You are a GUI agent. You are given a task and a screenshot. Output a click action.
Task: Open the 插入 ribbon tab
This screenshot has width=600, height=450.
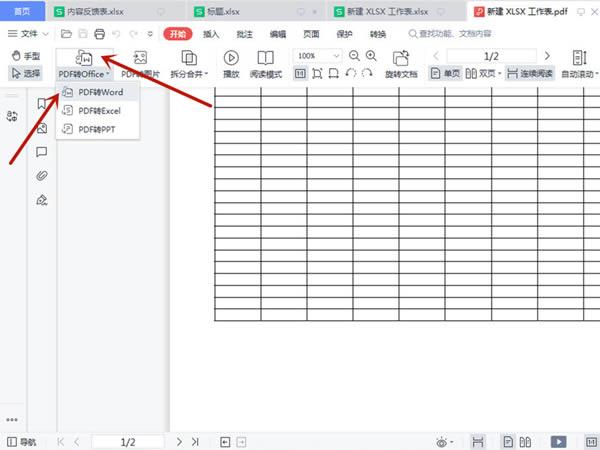[211, 34]
